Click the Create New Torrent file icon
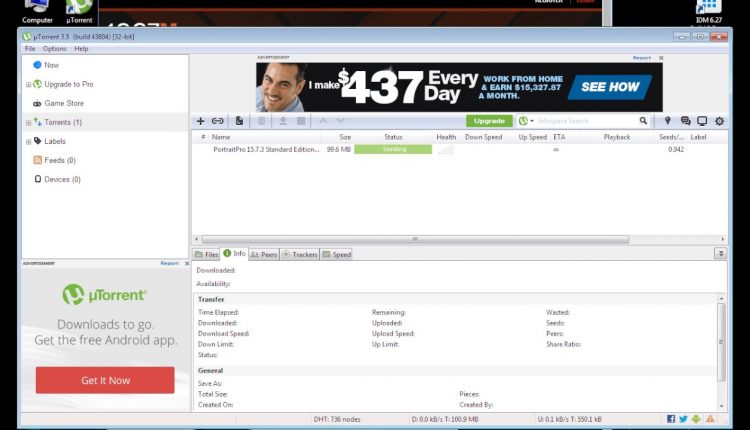This screenshot has width=750, height=430. tap(239, 121)
